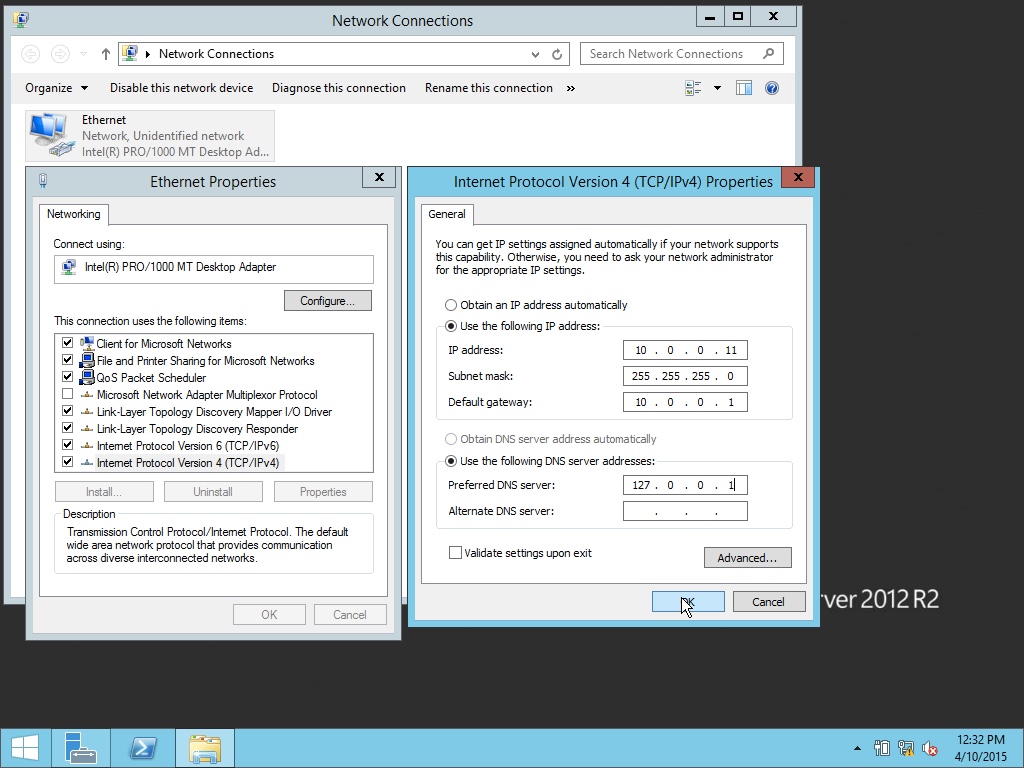Show hidden tray icons arrow

click(x=857, y=748)
